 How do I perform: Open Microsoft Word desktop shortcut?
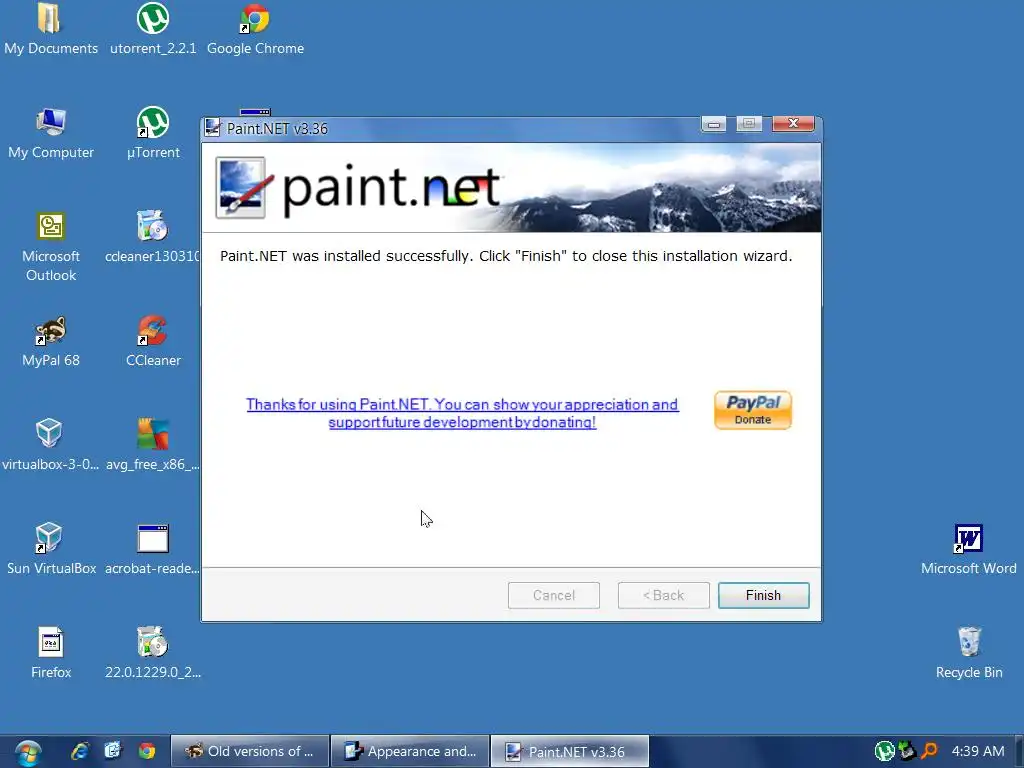pyautogui.click(x=968, y=550)
